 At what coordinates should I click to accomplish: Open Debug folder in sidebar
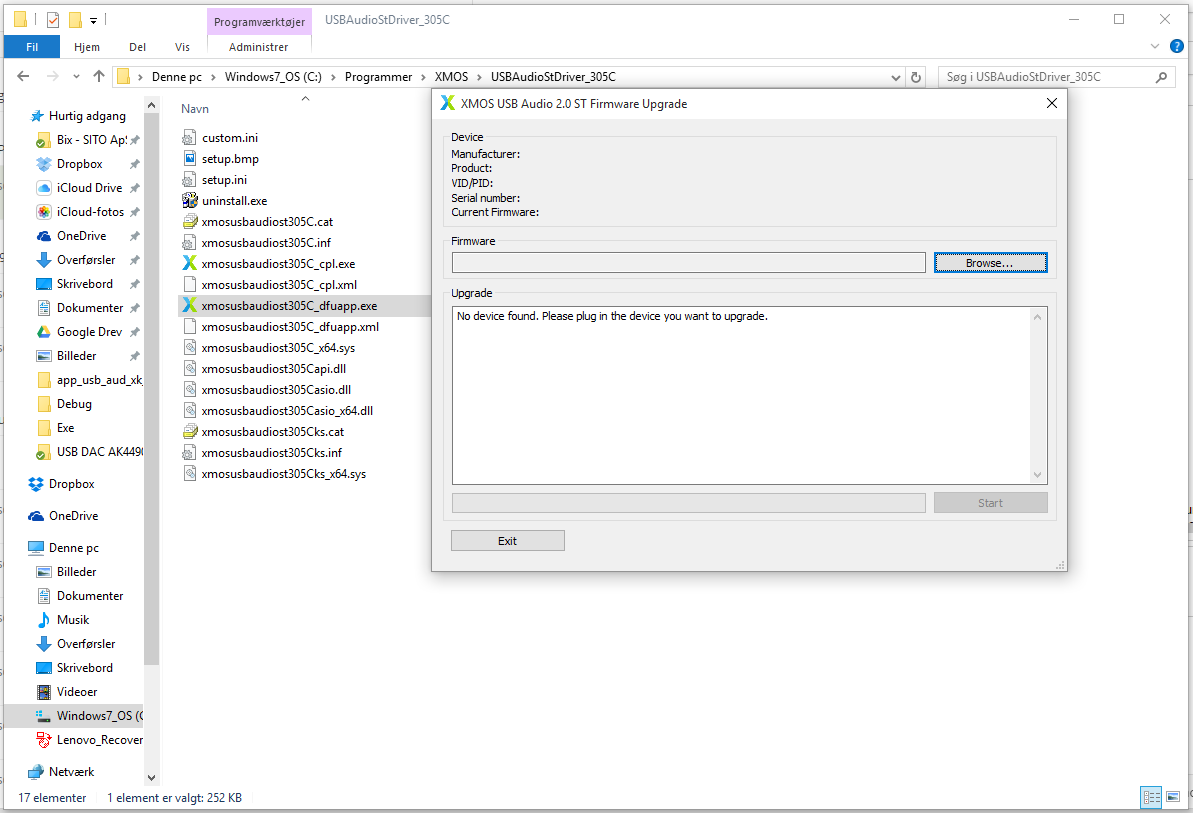click(x=74, y=404)
